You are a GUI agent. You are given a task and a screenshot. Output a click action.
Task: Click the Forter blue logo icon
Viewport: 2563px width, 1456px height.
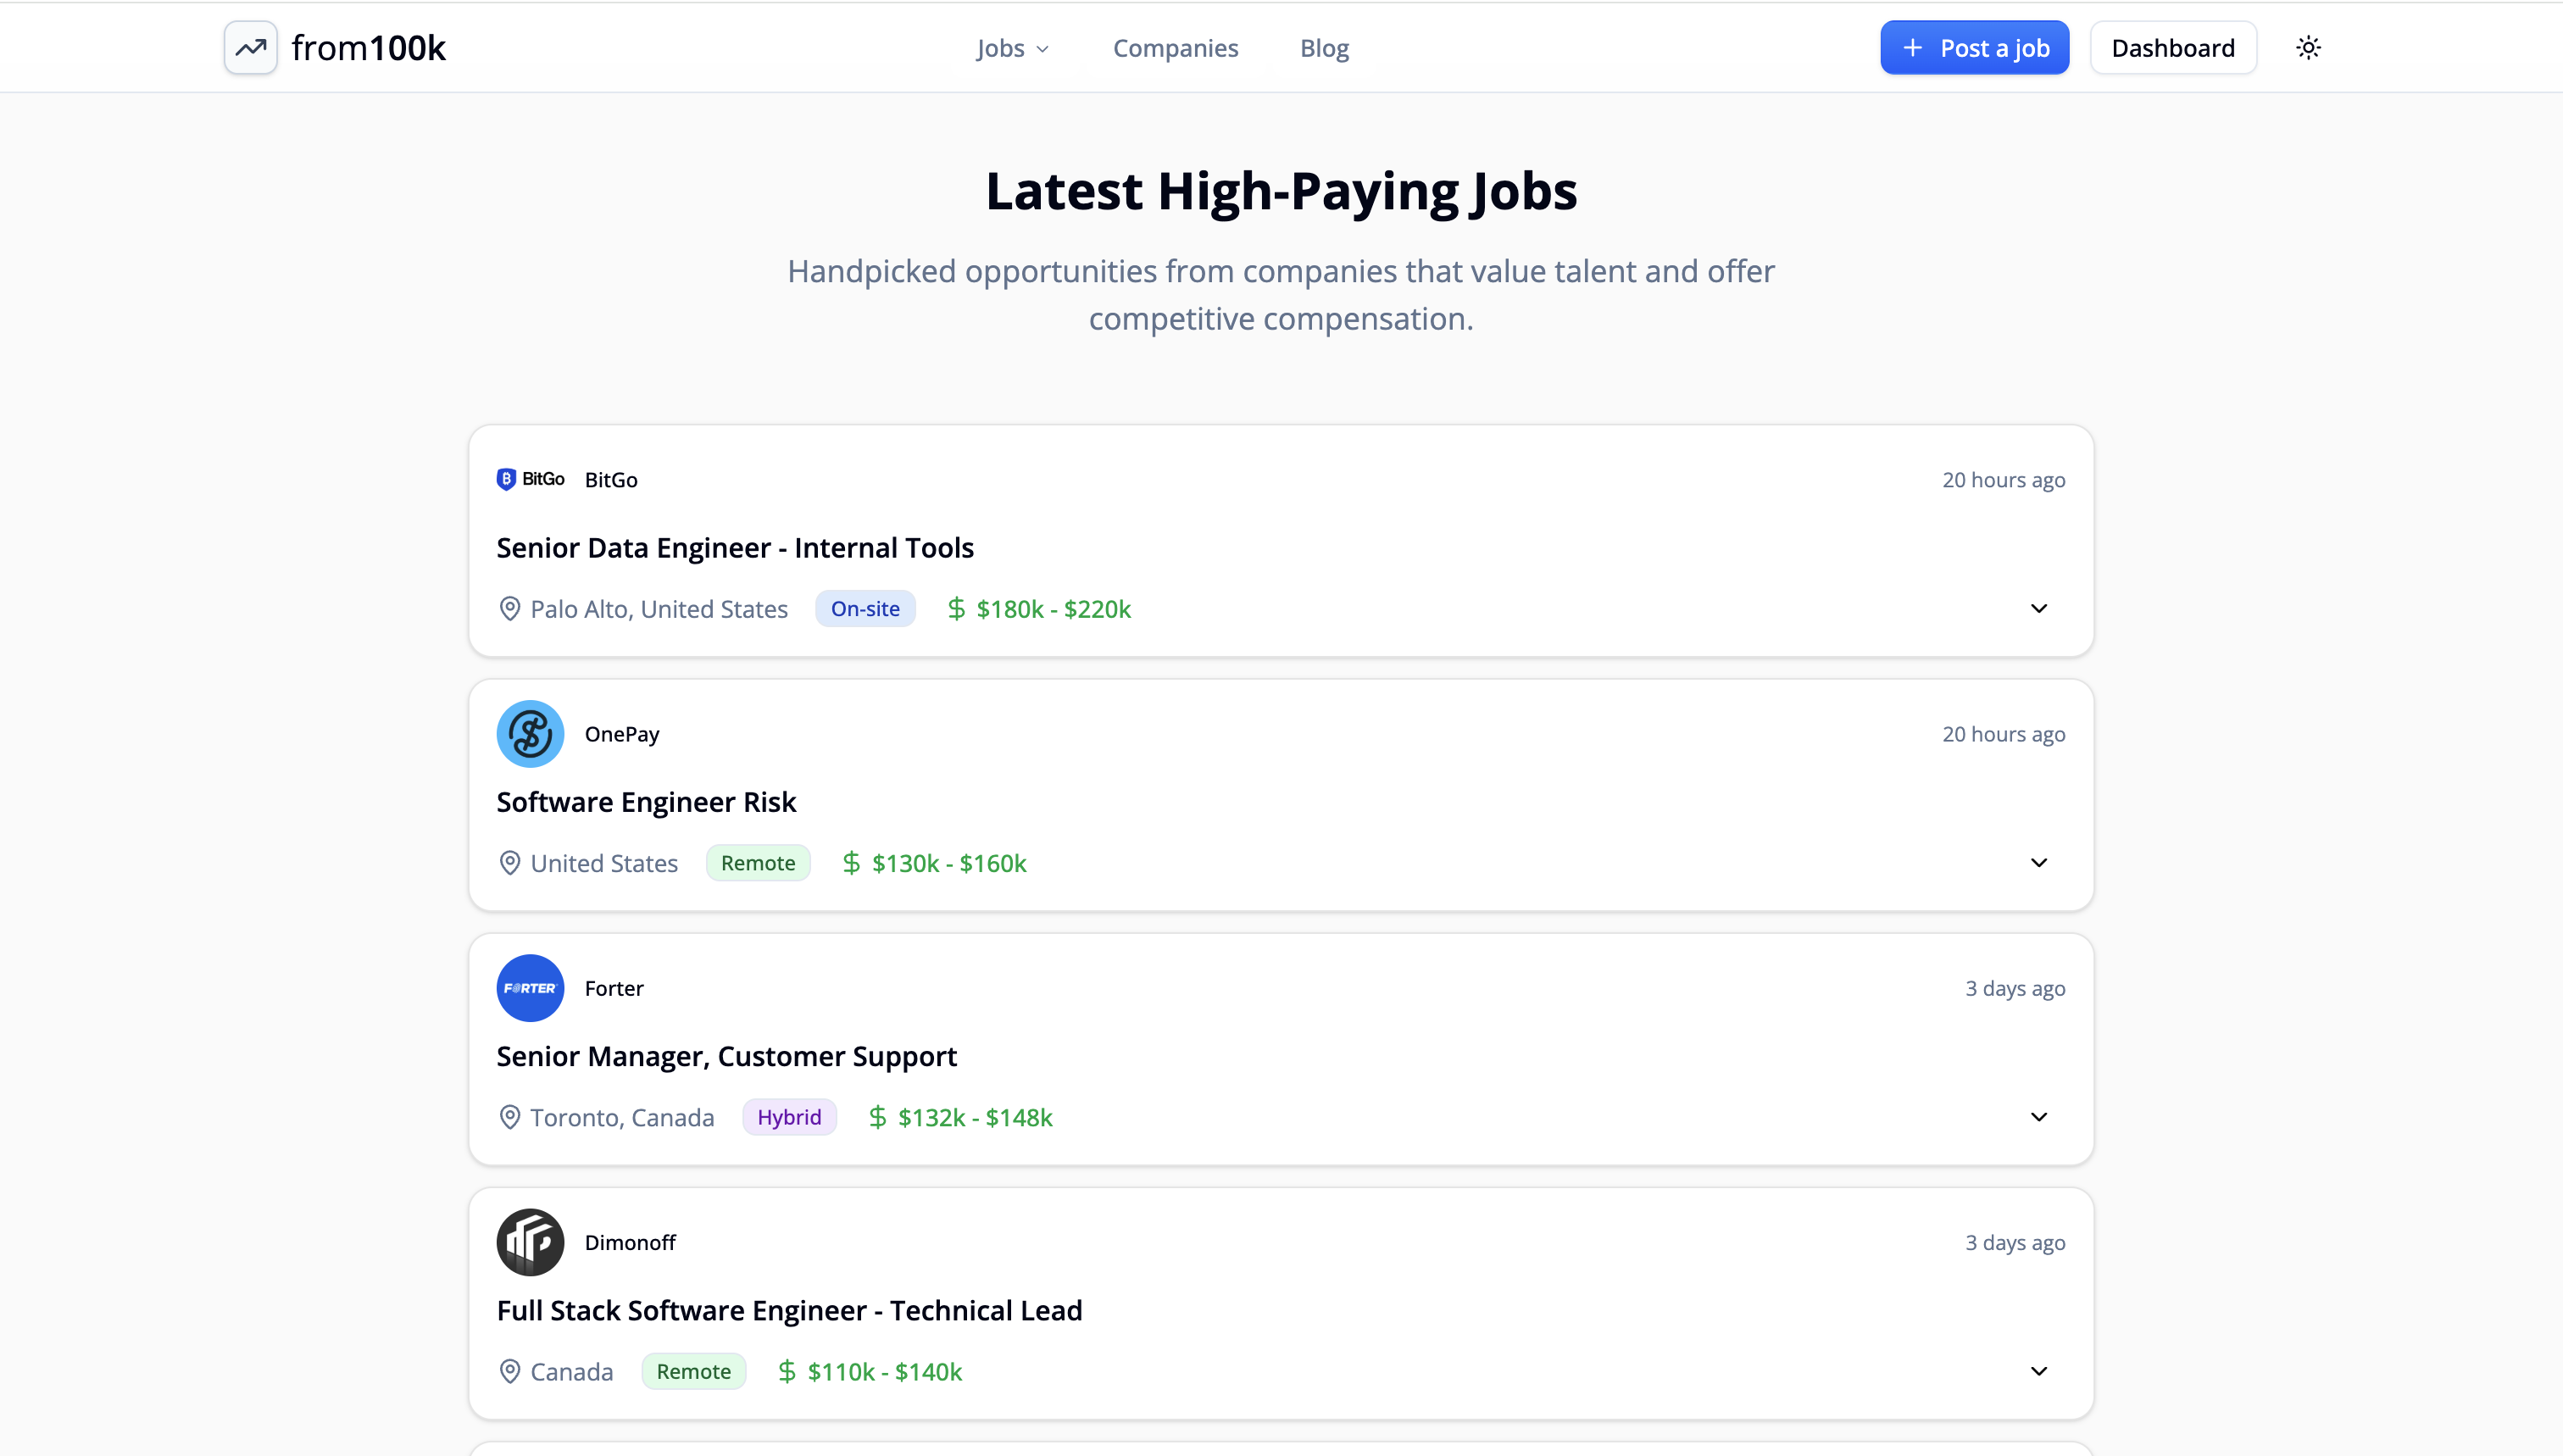[x=530, y=988]
